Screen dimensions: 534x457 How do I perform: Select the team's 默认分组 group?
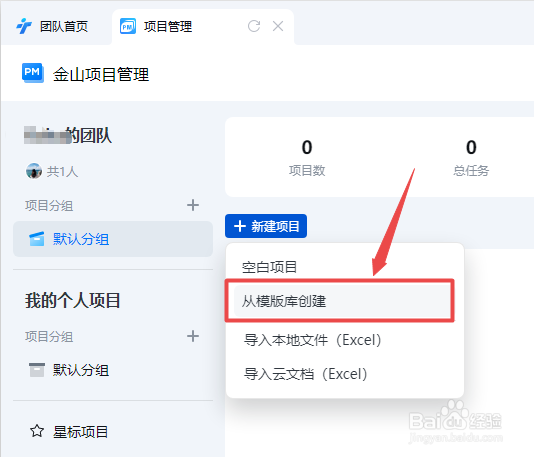[x=113, y=239]
